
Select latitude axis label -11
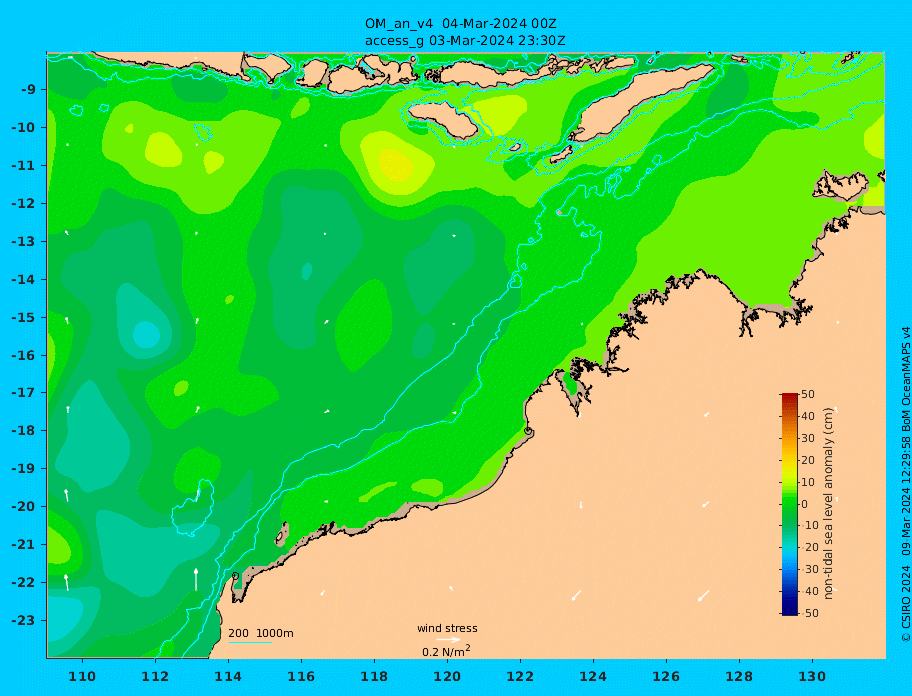pyautogui.click(x=26, y=166)
